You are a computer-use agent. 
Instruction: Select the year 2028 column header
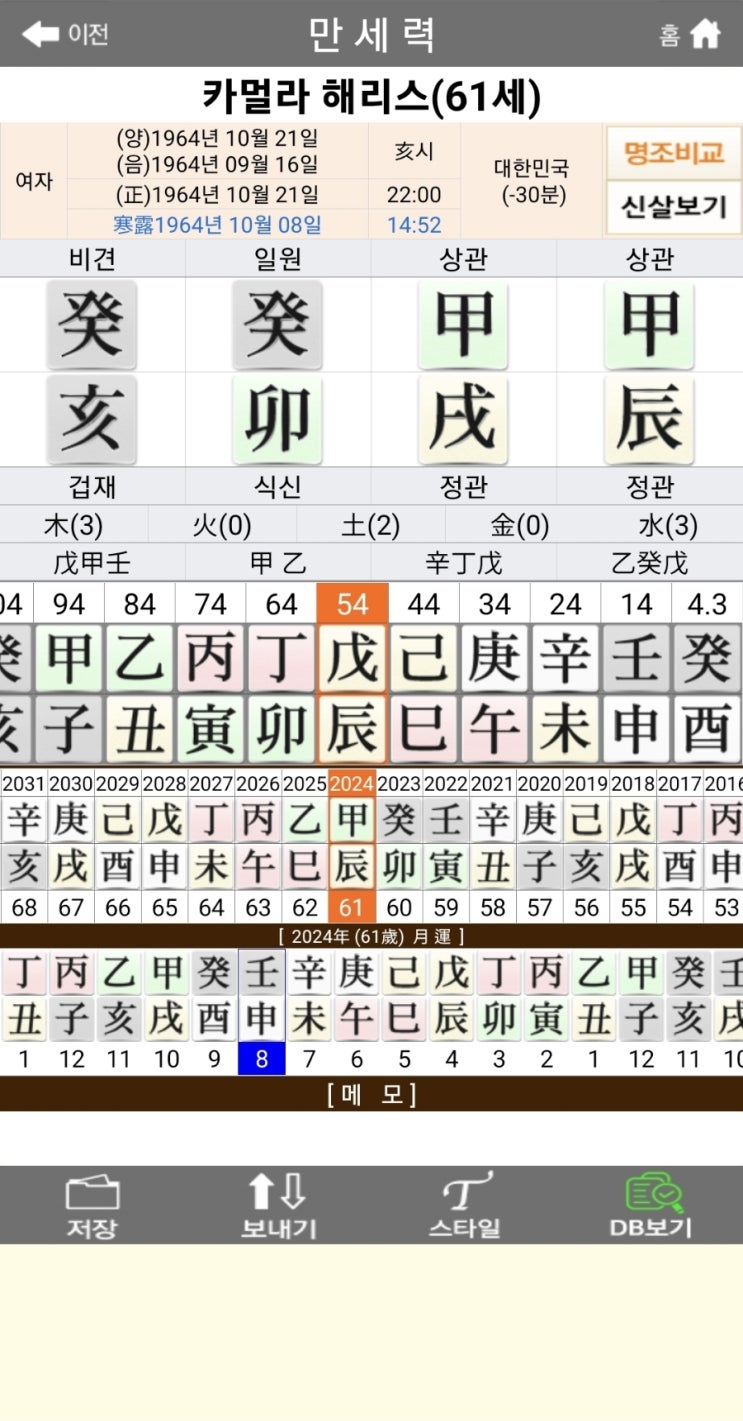pyautogui.click(x=164, y=783)
